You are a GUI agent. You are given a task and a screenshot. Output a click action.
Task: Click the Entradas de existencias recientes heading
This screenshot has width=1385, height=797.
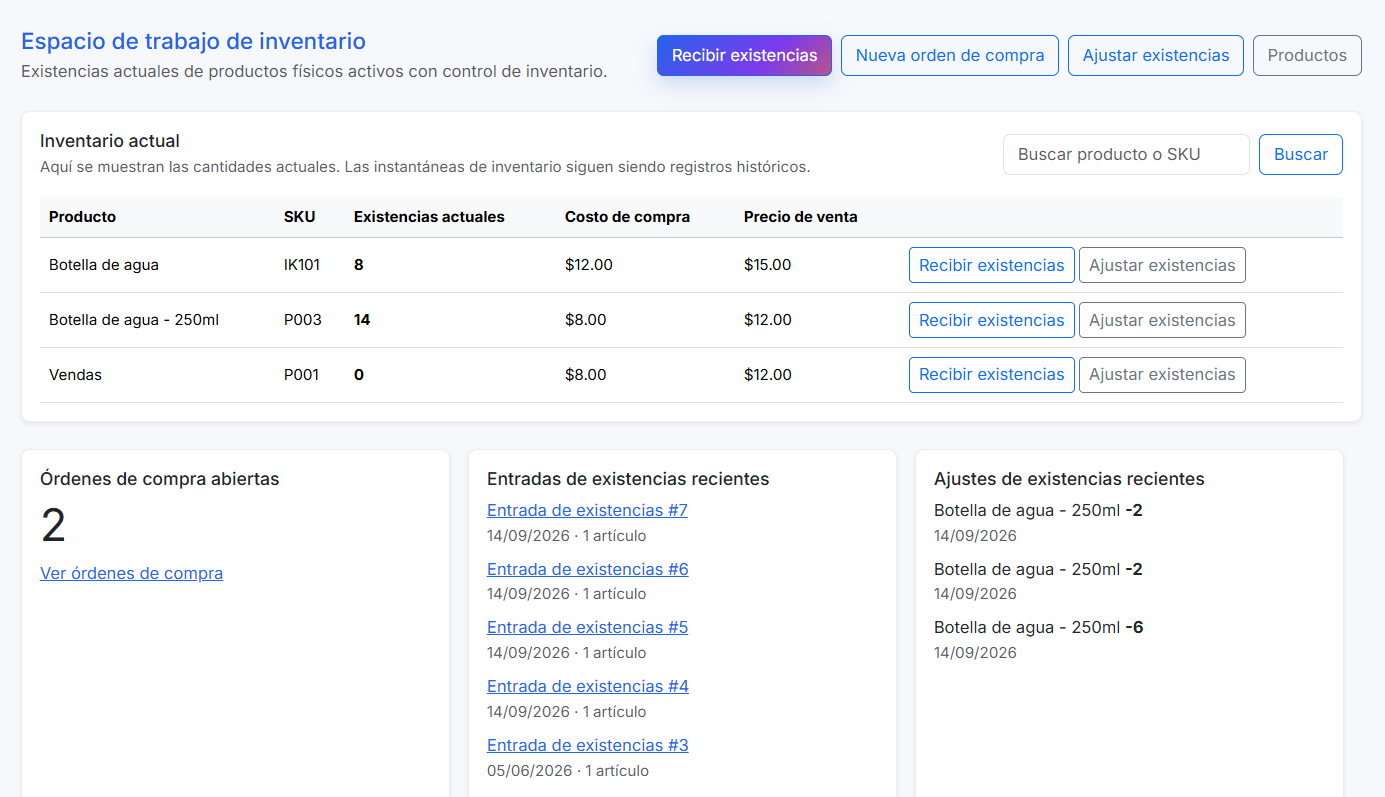click(x=628, y=479)
